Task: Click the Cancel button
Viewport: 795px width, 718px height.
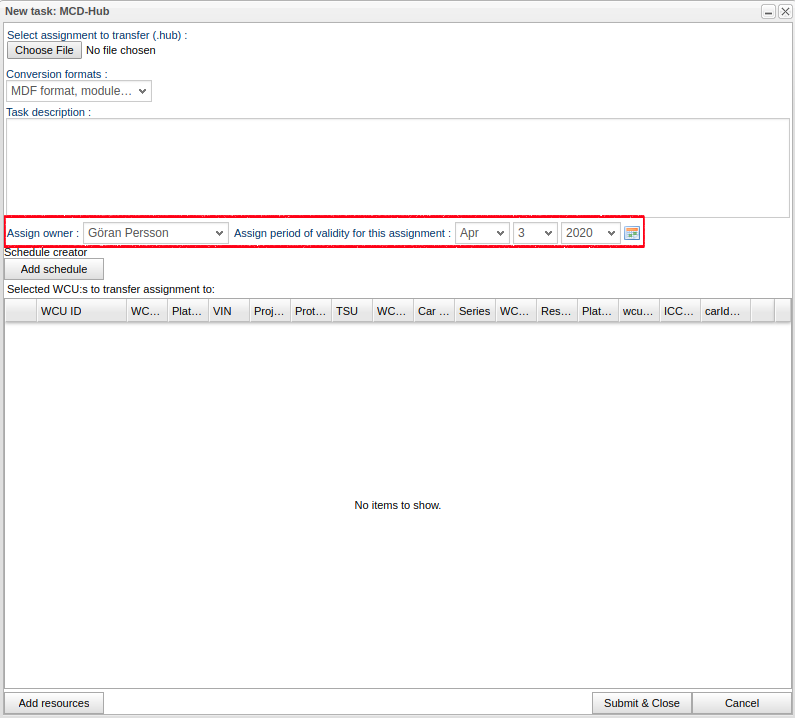Action: click(741, 703)
